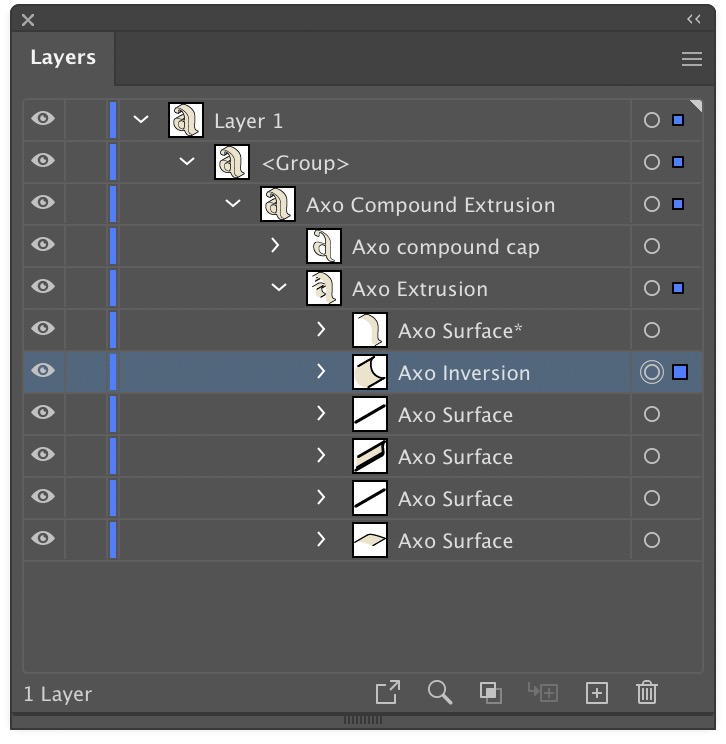Open the Layers panel hamburger menu
Image resolution: width=726 pixels, height=744 pixels.
pyautogui.click(x=691, y=59)
